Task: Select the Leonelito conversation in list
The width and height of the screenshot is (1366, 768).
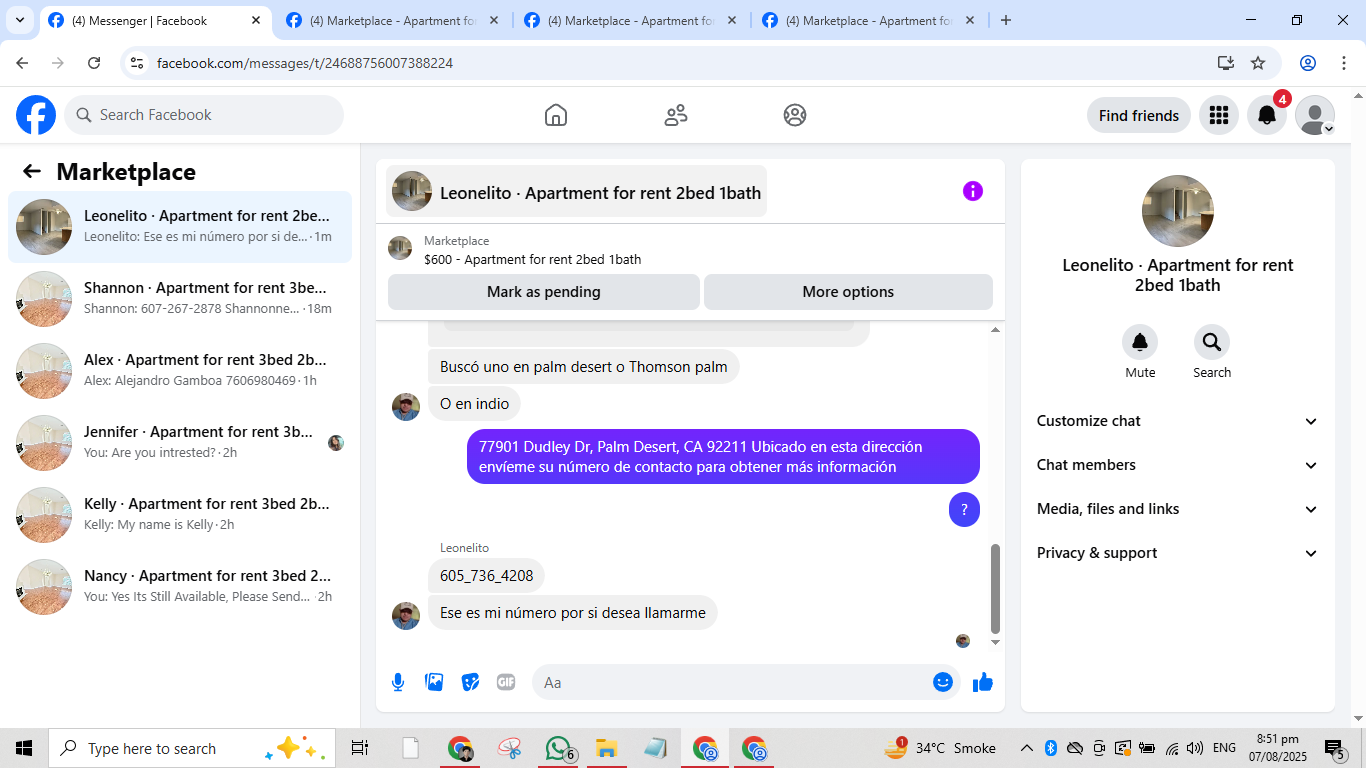Action: 180,227
